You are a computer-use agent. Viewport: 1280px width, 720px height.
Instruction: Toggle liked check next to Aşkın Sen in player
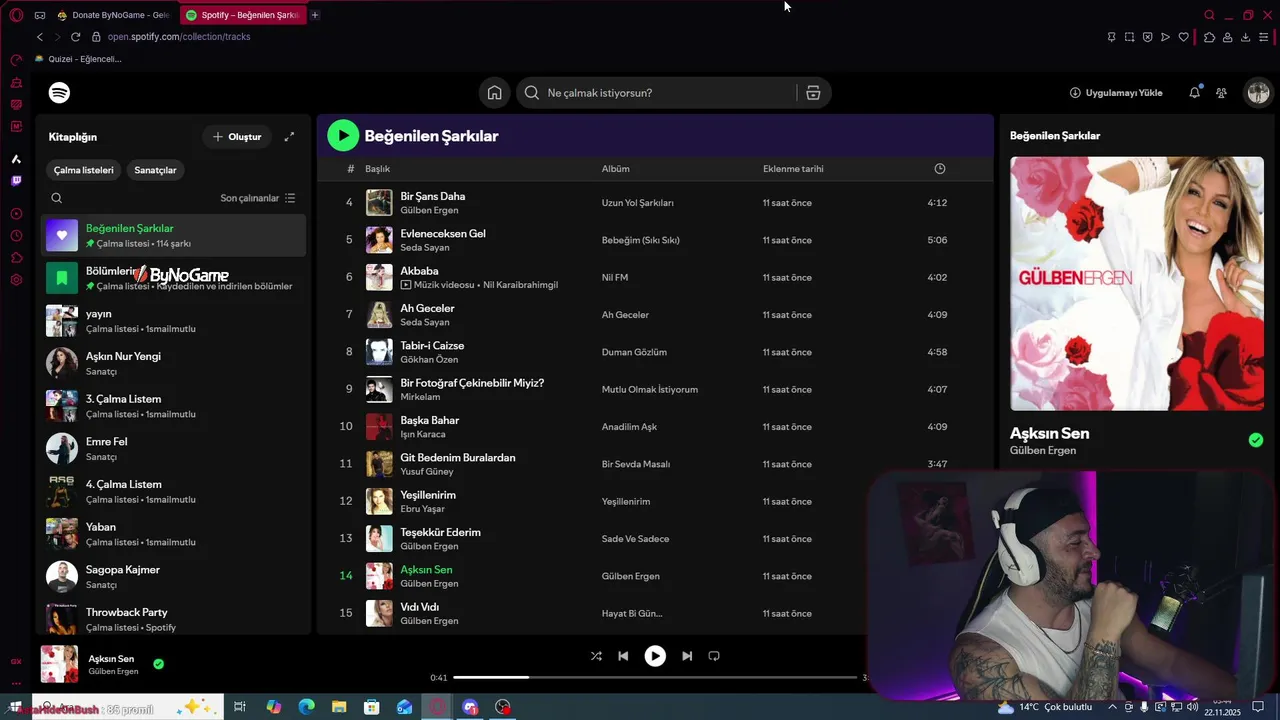[158, 664]
